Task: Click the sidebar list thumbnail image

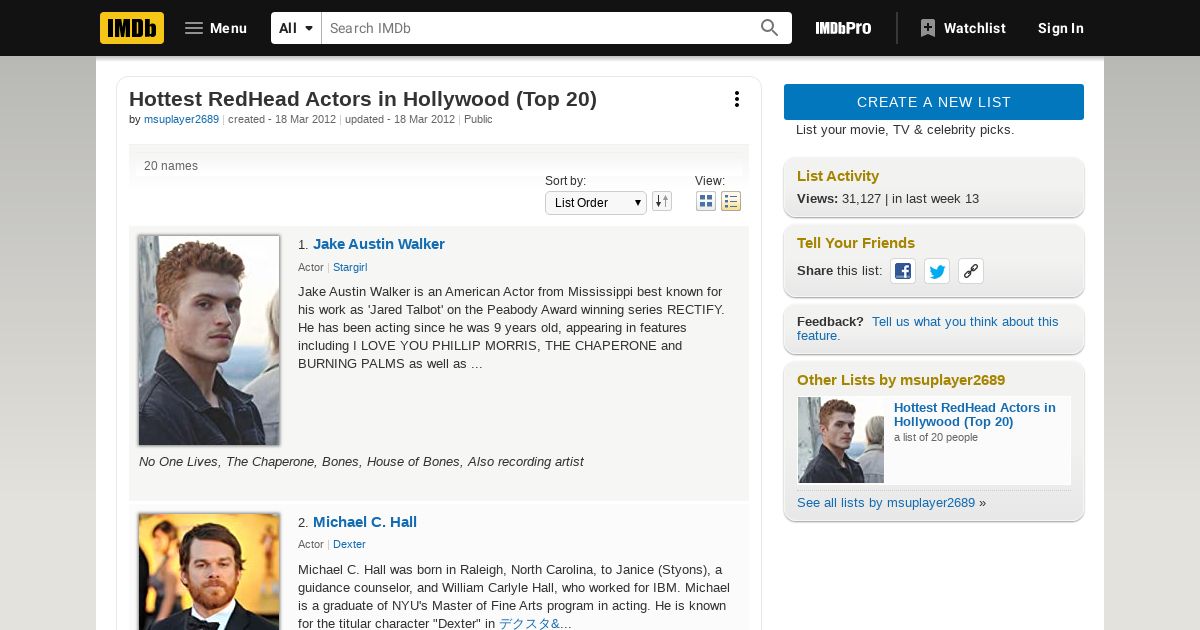Action: [x=841, y=440]
